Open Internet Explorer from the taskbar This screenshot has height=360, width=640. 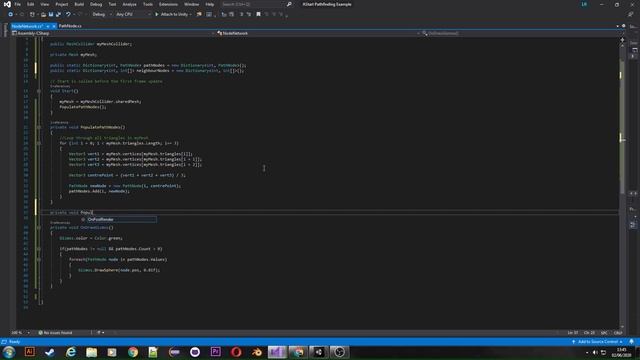(x=71, y=352)
